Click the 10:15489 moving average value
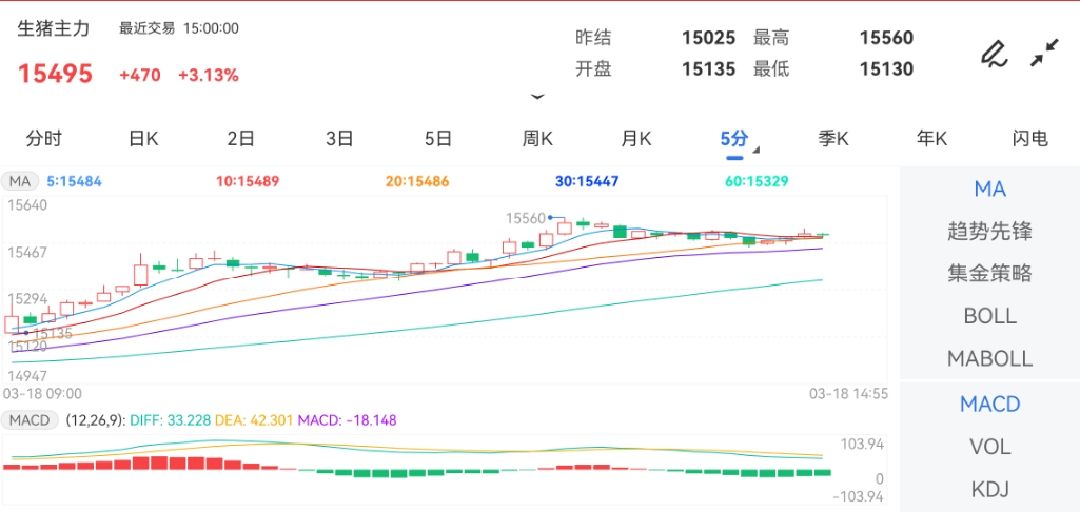The width and height of the screenshot is (1080, 512). [247, 182]
